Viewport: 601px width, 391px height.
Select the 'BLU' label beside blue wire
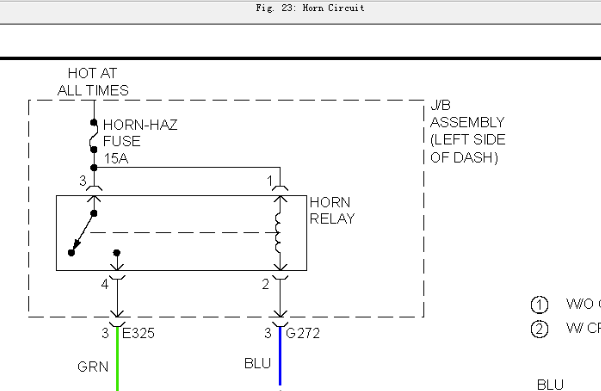[x=258, y=363]
